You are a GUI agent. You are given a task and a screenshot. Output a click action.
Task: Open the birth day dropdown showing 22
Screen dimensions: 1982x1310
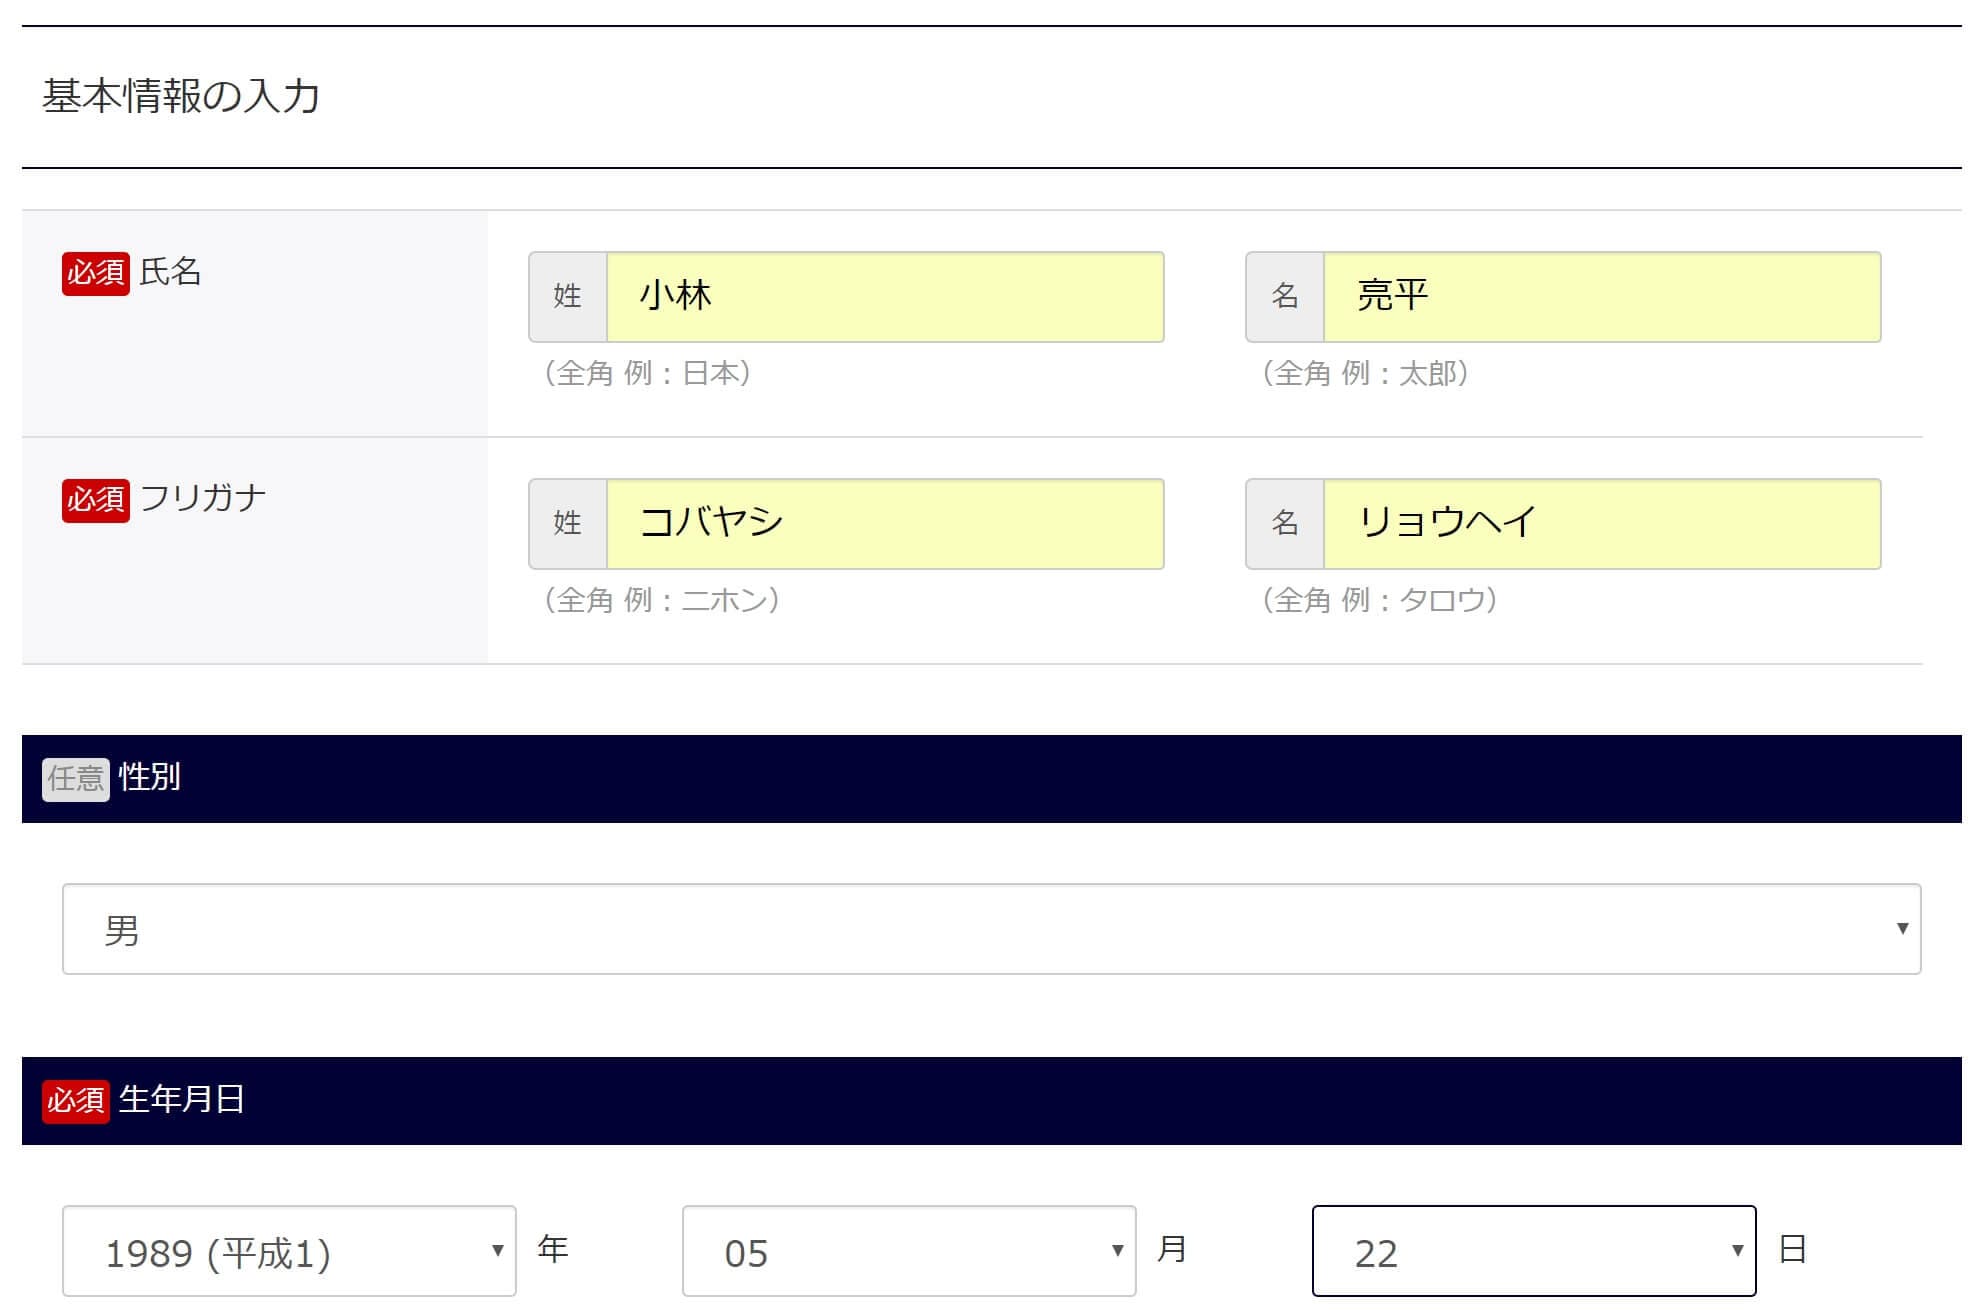(x=1534, y=1251)
